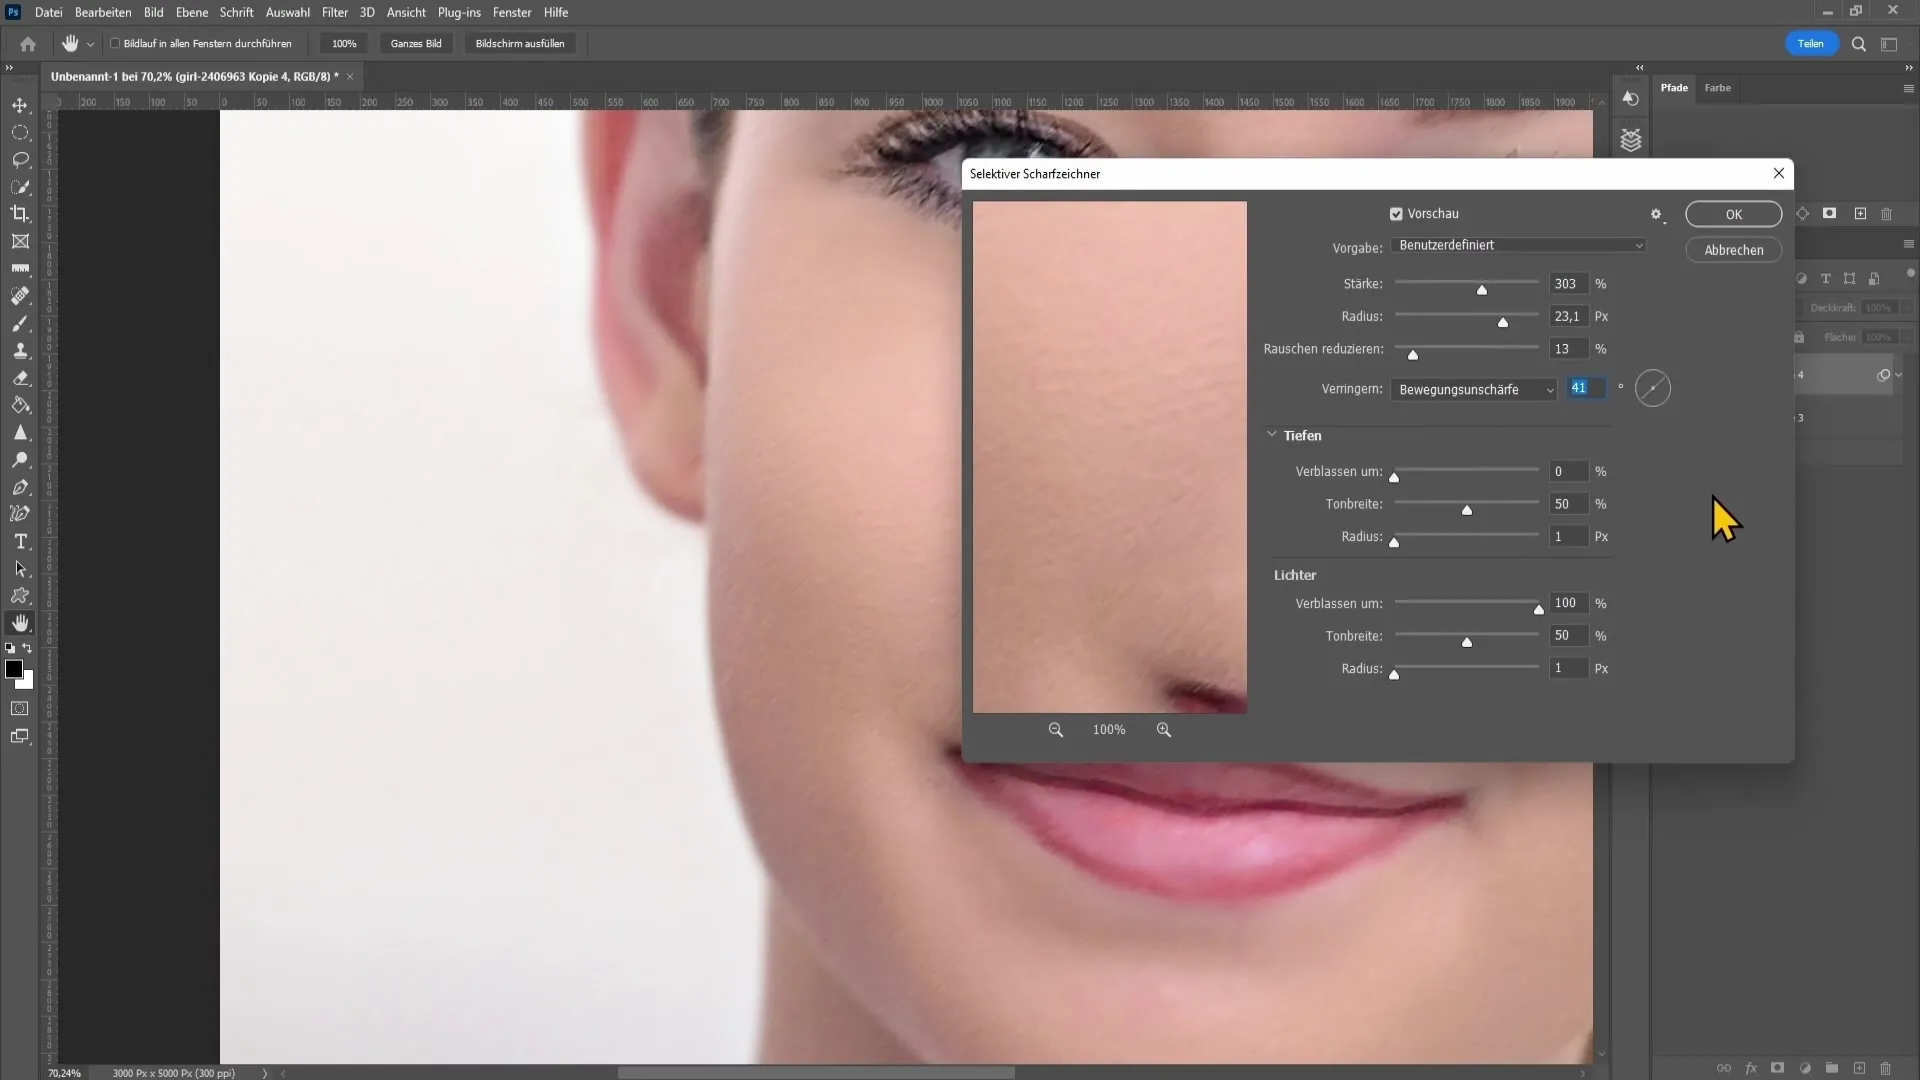Click the Stärke value field
The width and height of the screenshot is (1920, 1080).
click(1568, 284)
